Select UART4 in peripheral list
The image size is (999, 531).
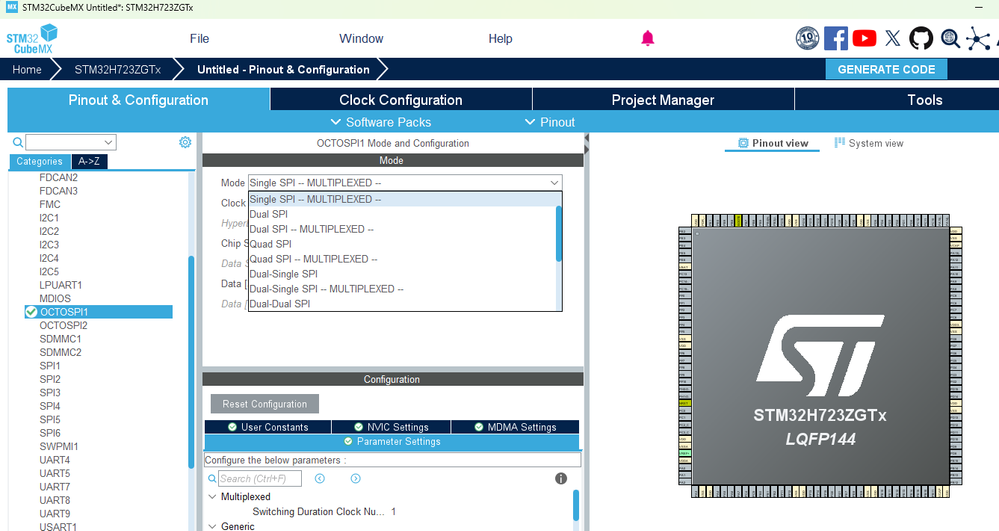55,460
